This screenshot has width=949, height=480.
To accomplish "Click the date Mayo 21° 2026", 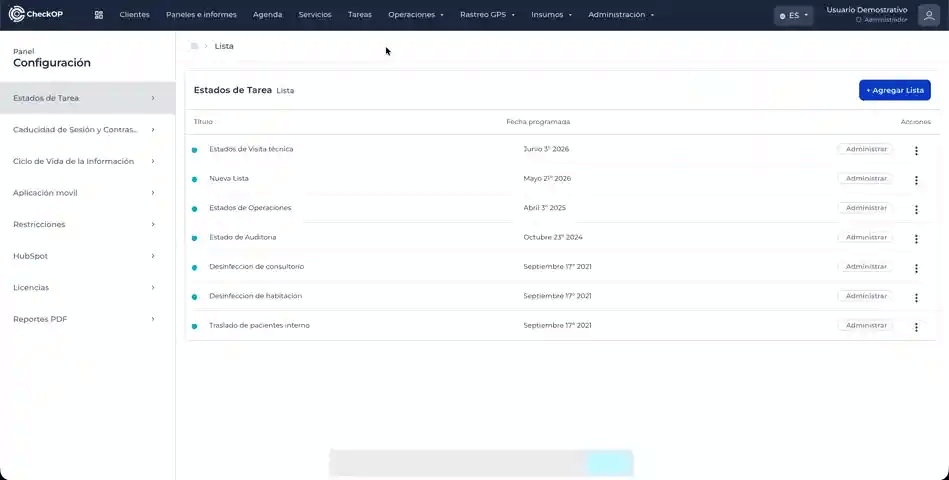I will 547,179.
